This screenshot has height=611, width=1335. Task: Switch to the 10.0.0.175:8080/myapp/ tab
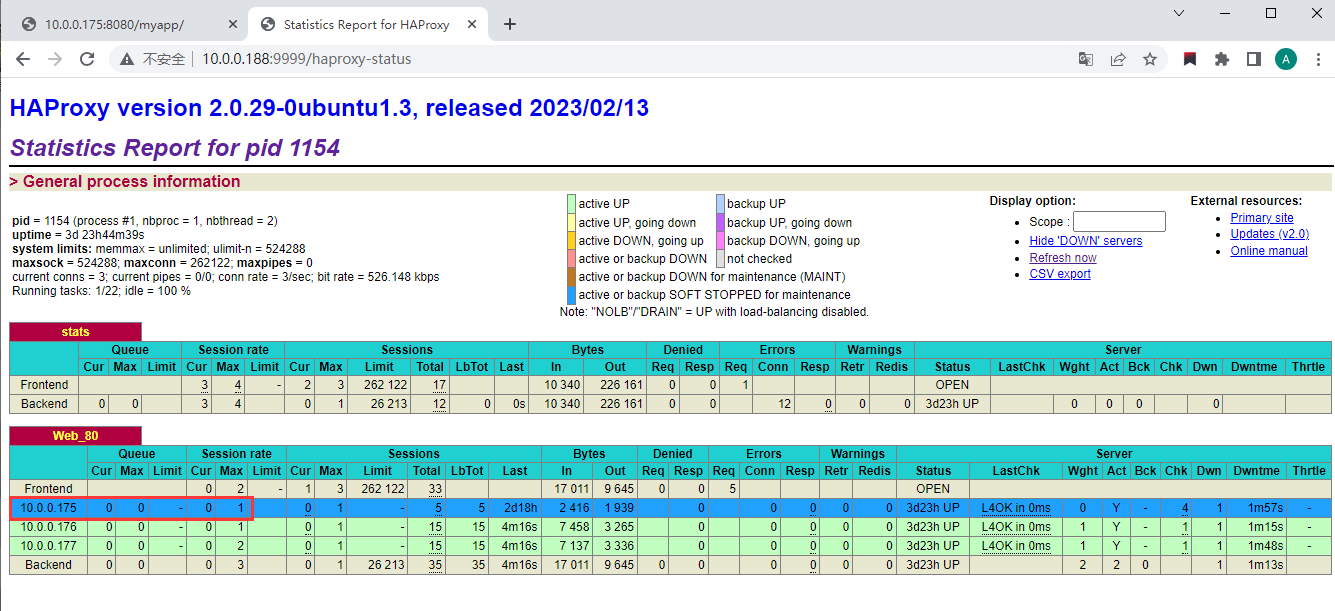click(124, 24)
